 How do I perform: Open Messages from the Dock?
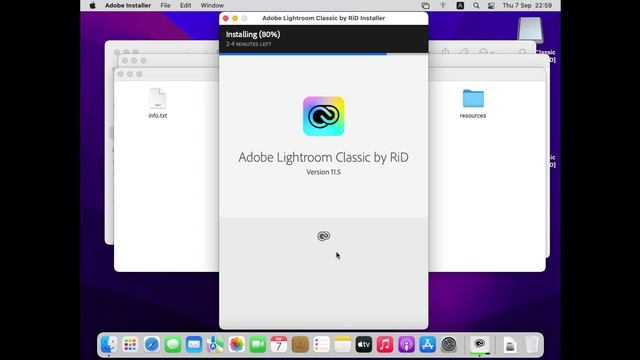coord(173,345)
